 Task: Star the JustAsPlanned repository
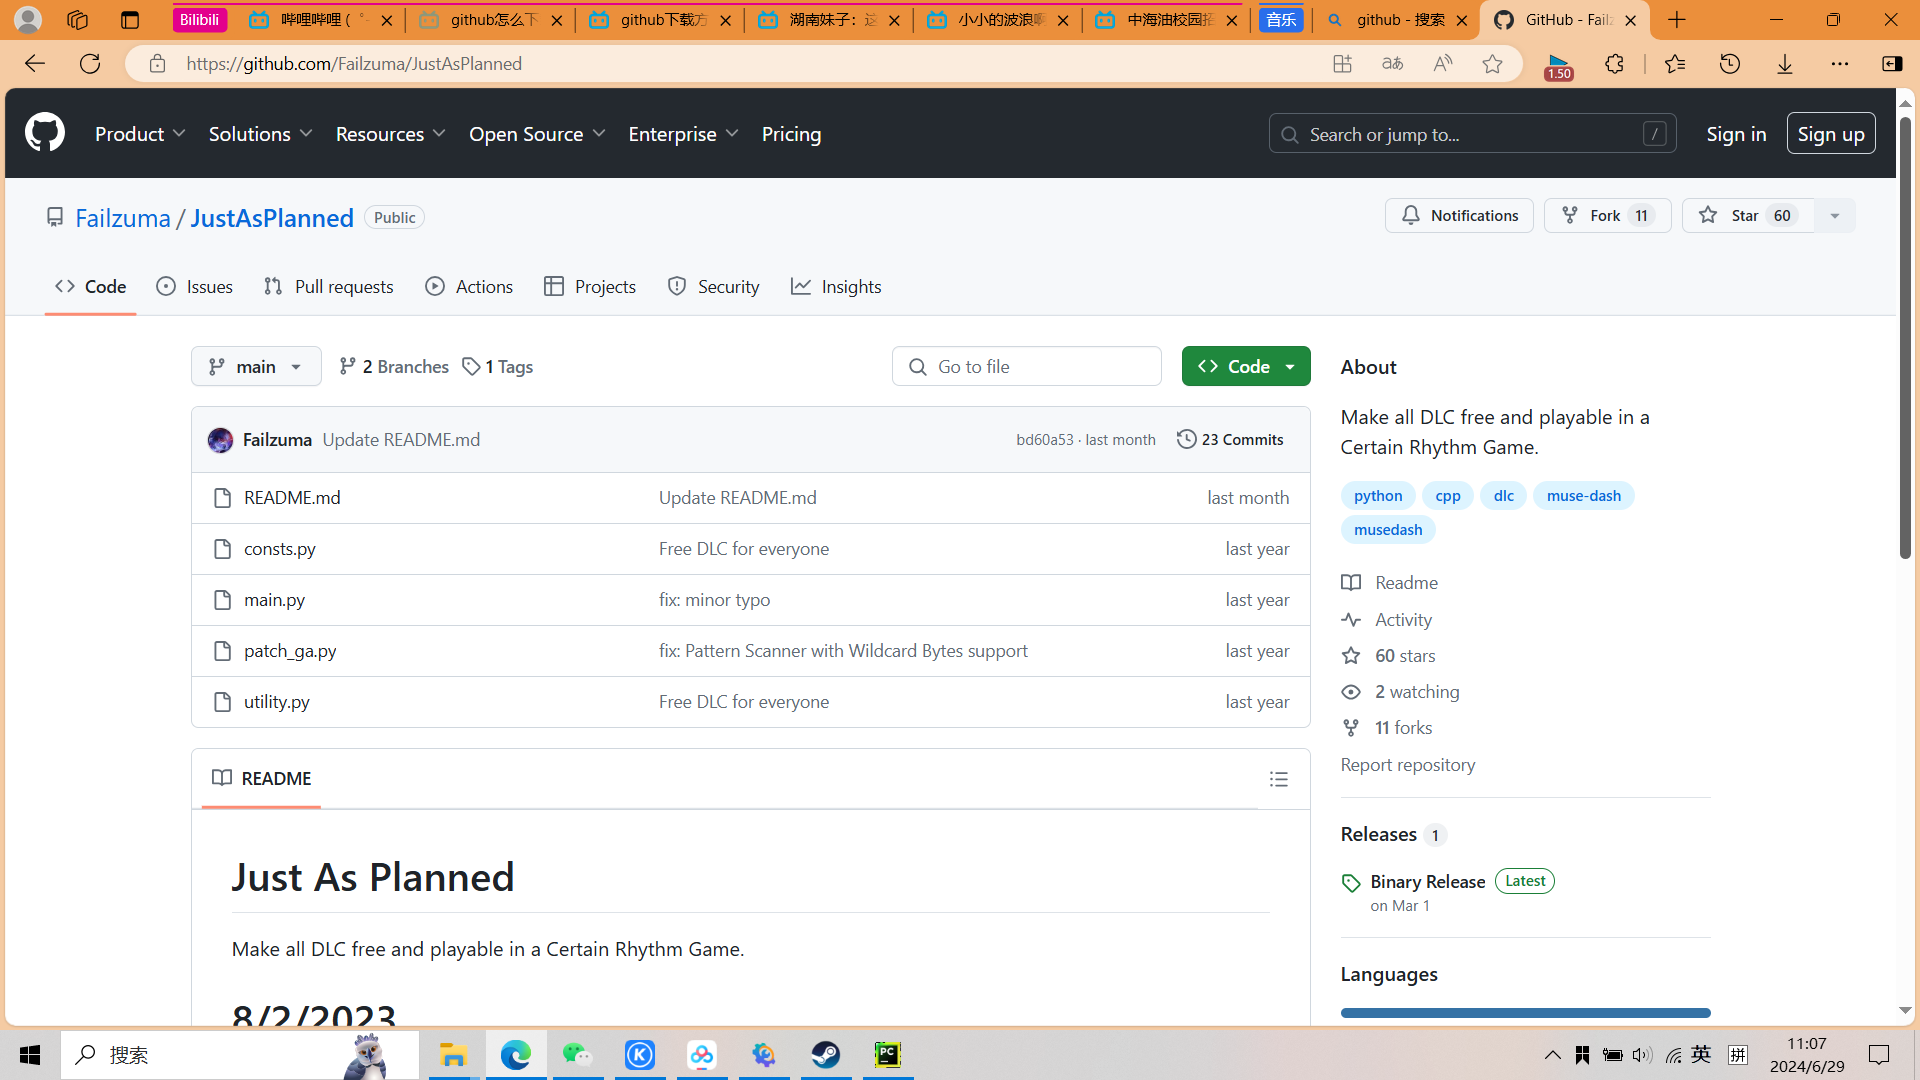(1748, 216)
